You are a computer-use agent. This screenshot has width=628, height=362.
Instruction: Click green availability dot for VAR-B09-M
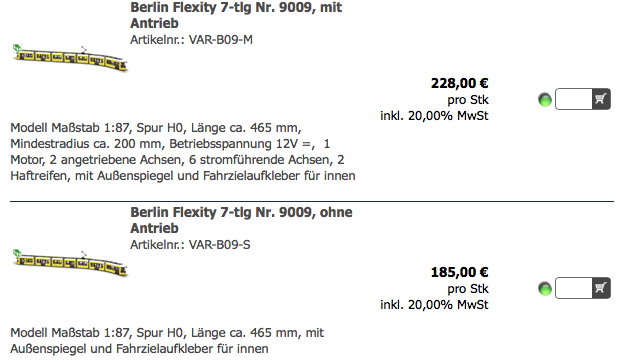point(545,100)
